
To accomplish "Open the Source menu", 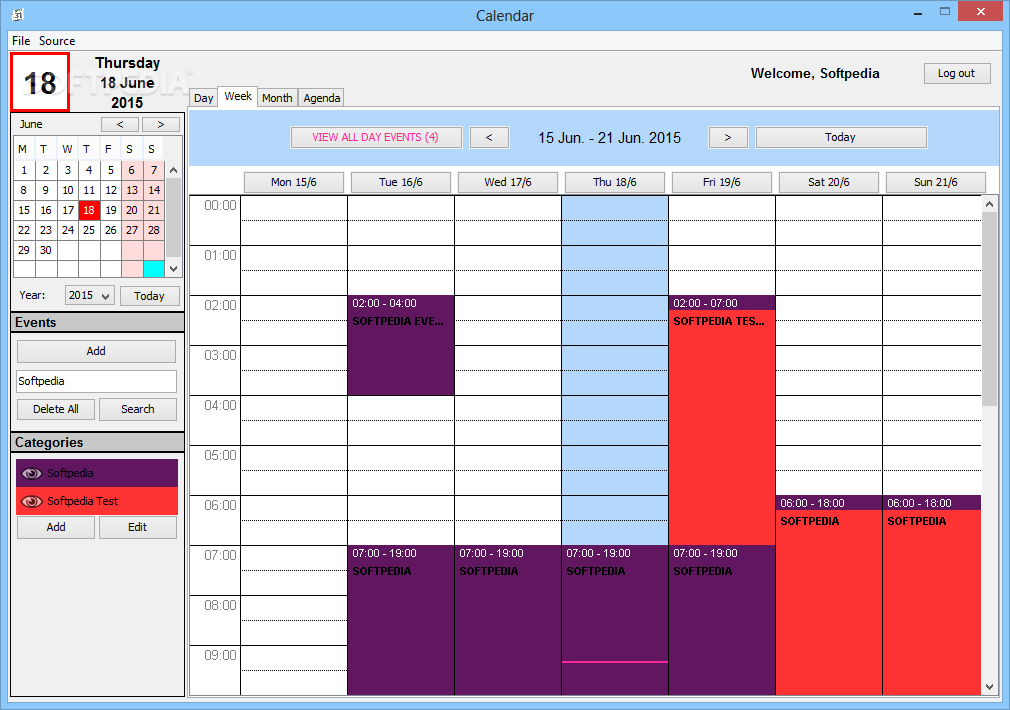I will click(x=57, y=41).
